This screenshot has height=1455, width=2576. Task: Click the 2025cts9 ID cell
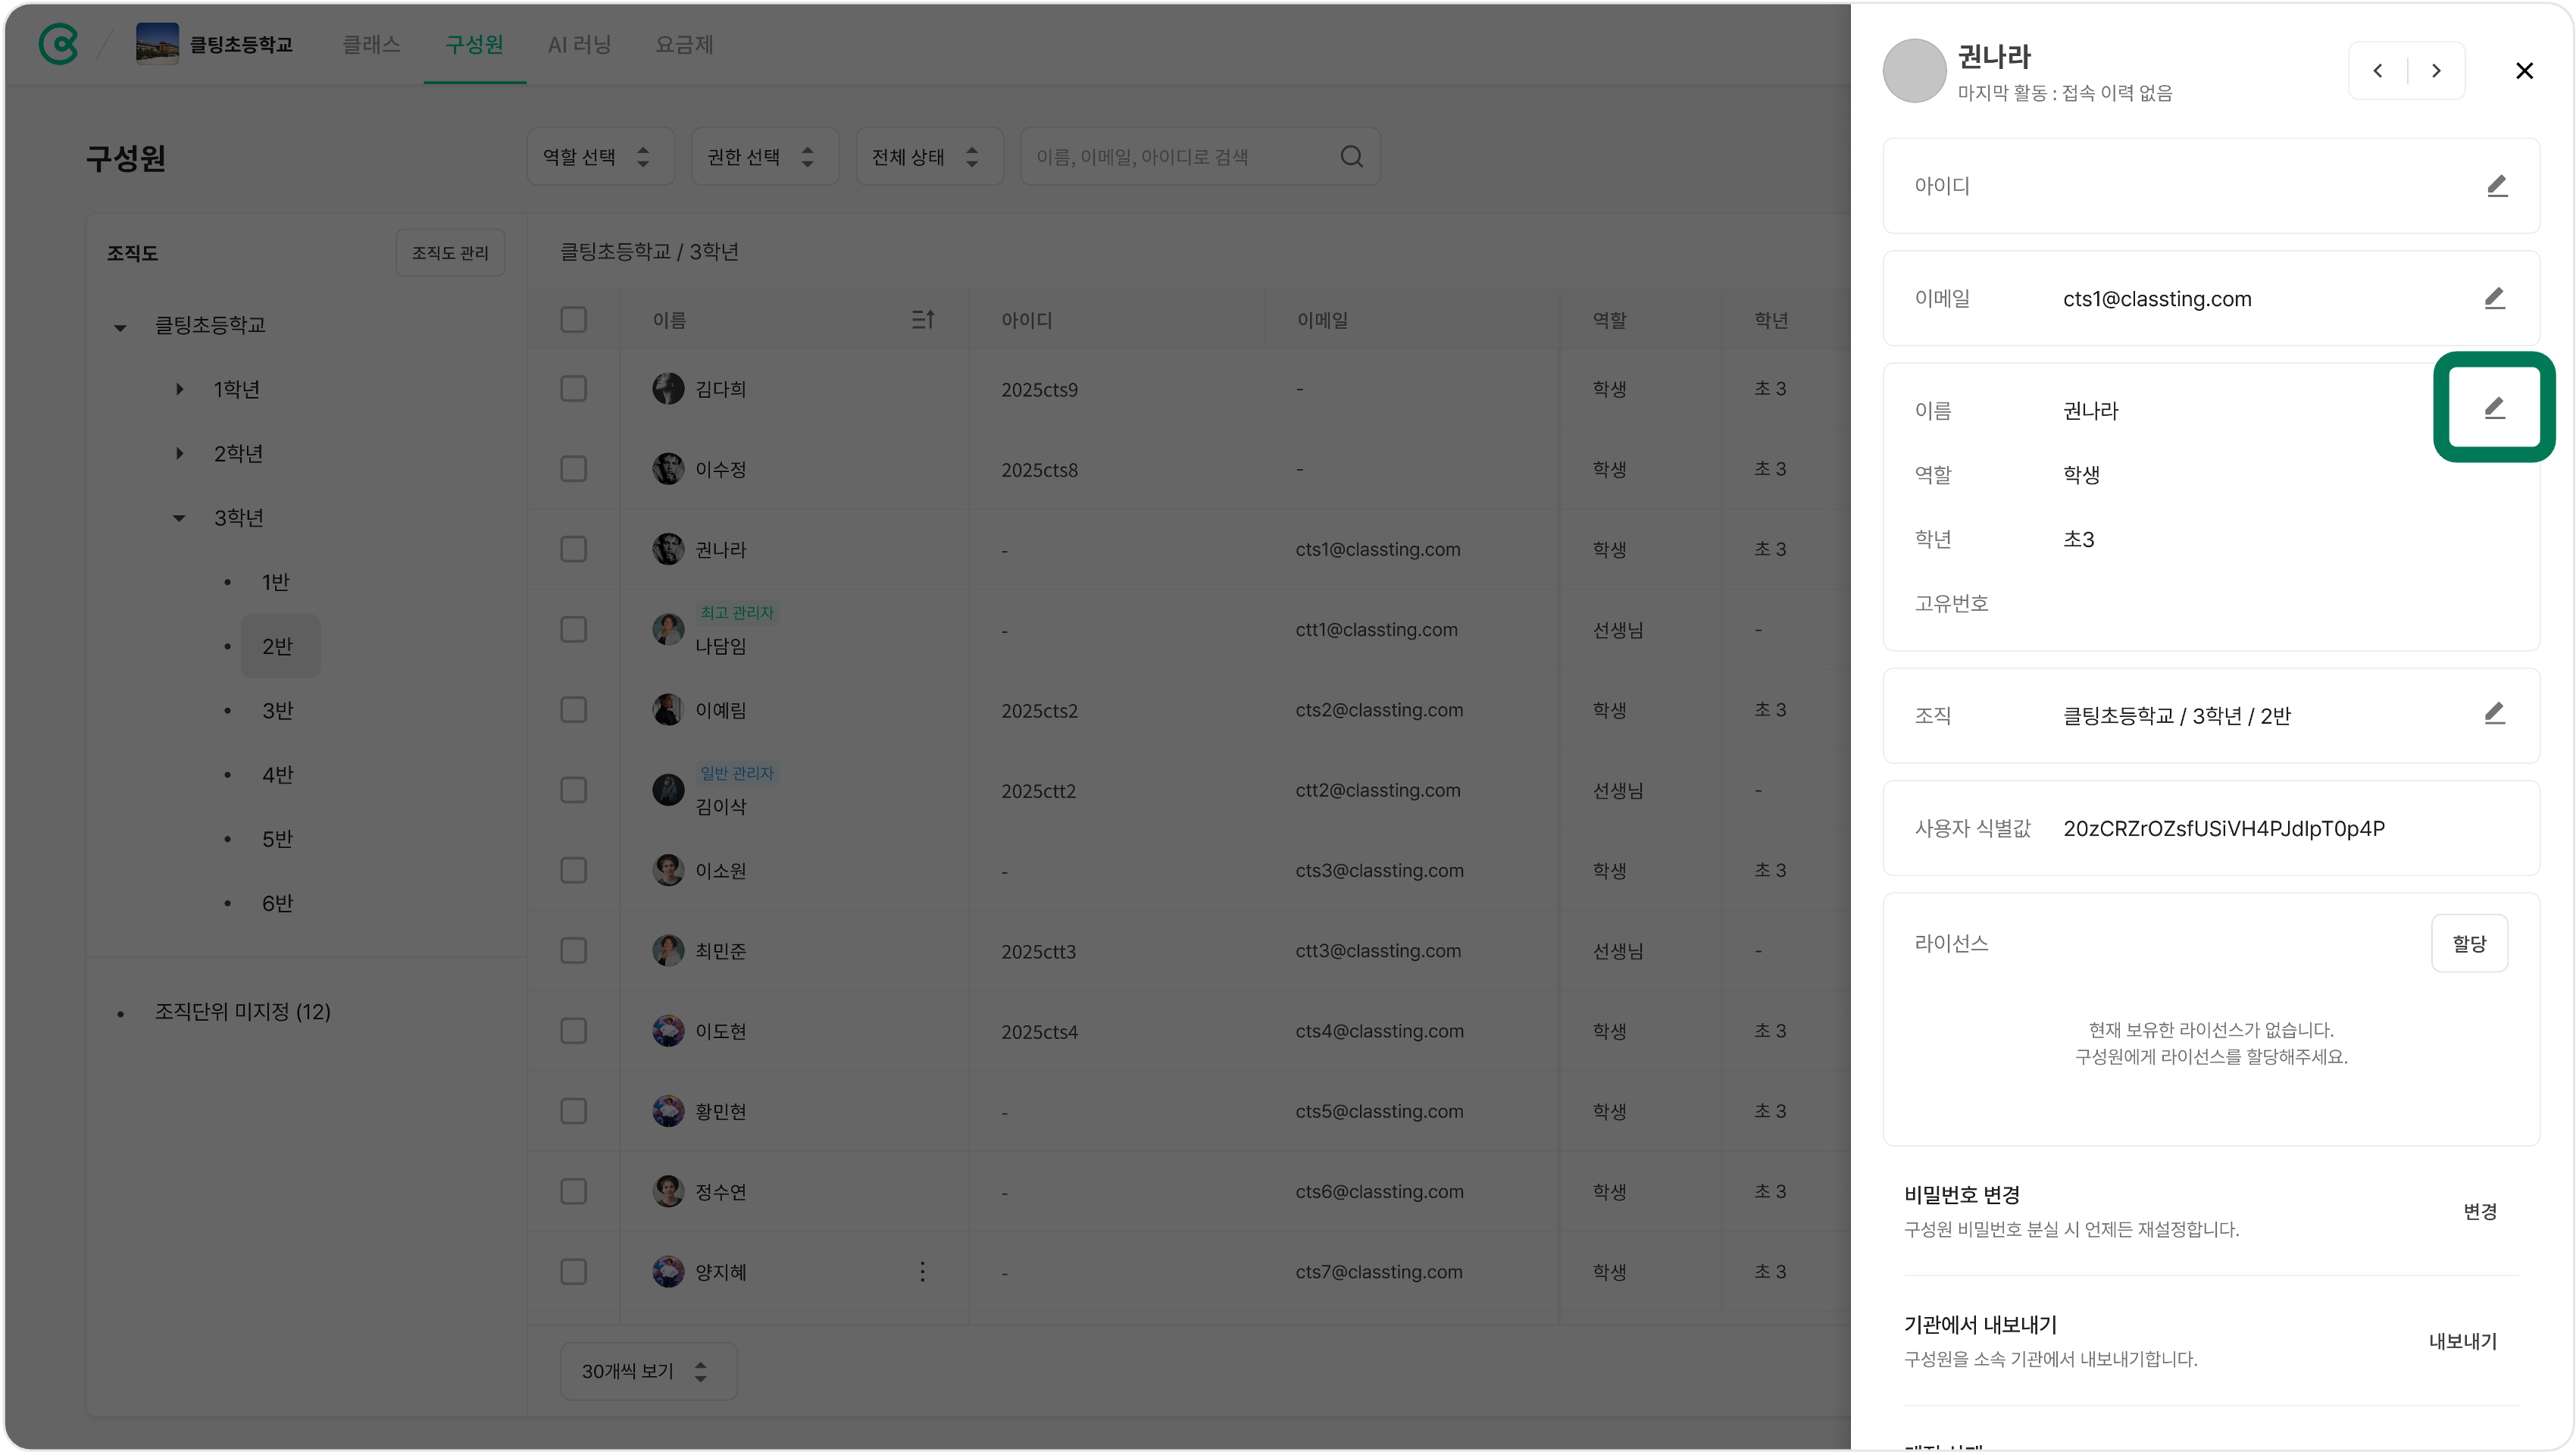(x=1039, y=390)
